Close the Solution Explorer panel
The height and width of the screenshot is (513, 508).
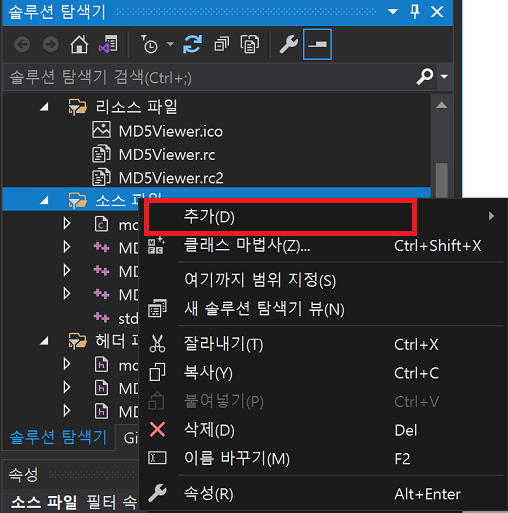(437, 12)
